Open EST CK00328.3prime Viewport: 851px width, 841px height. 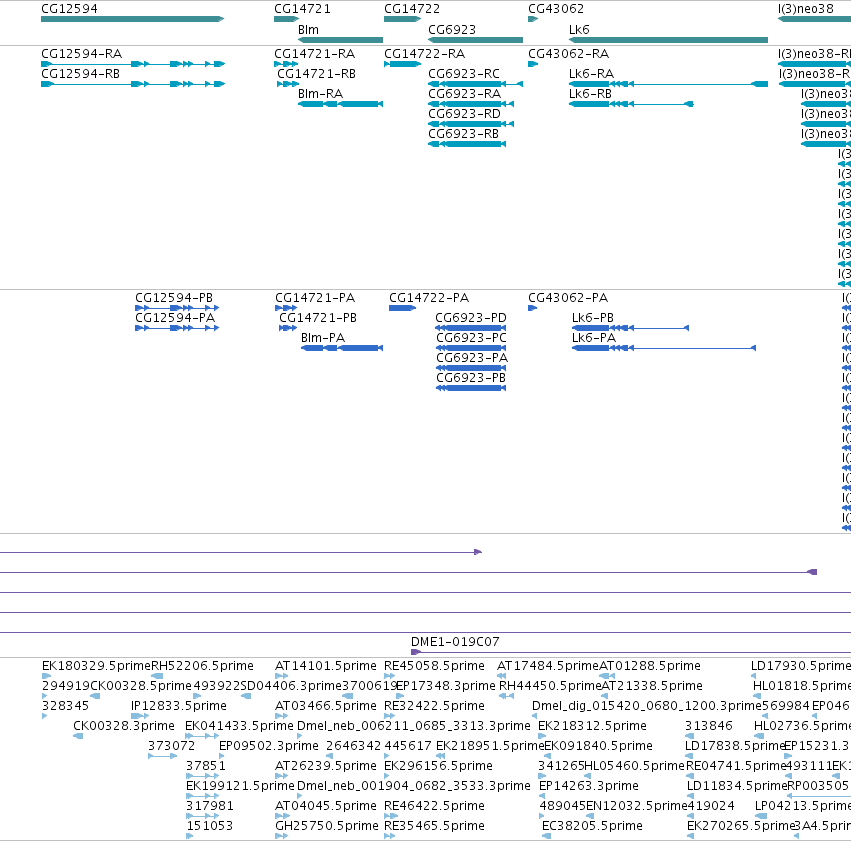tap(124, 726)
